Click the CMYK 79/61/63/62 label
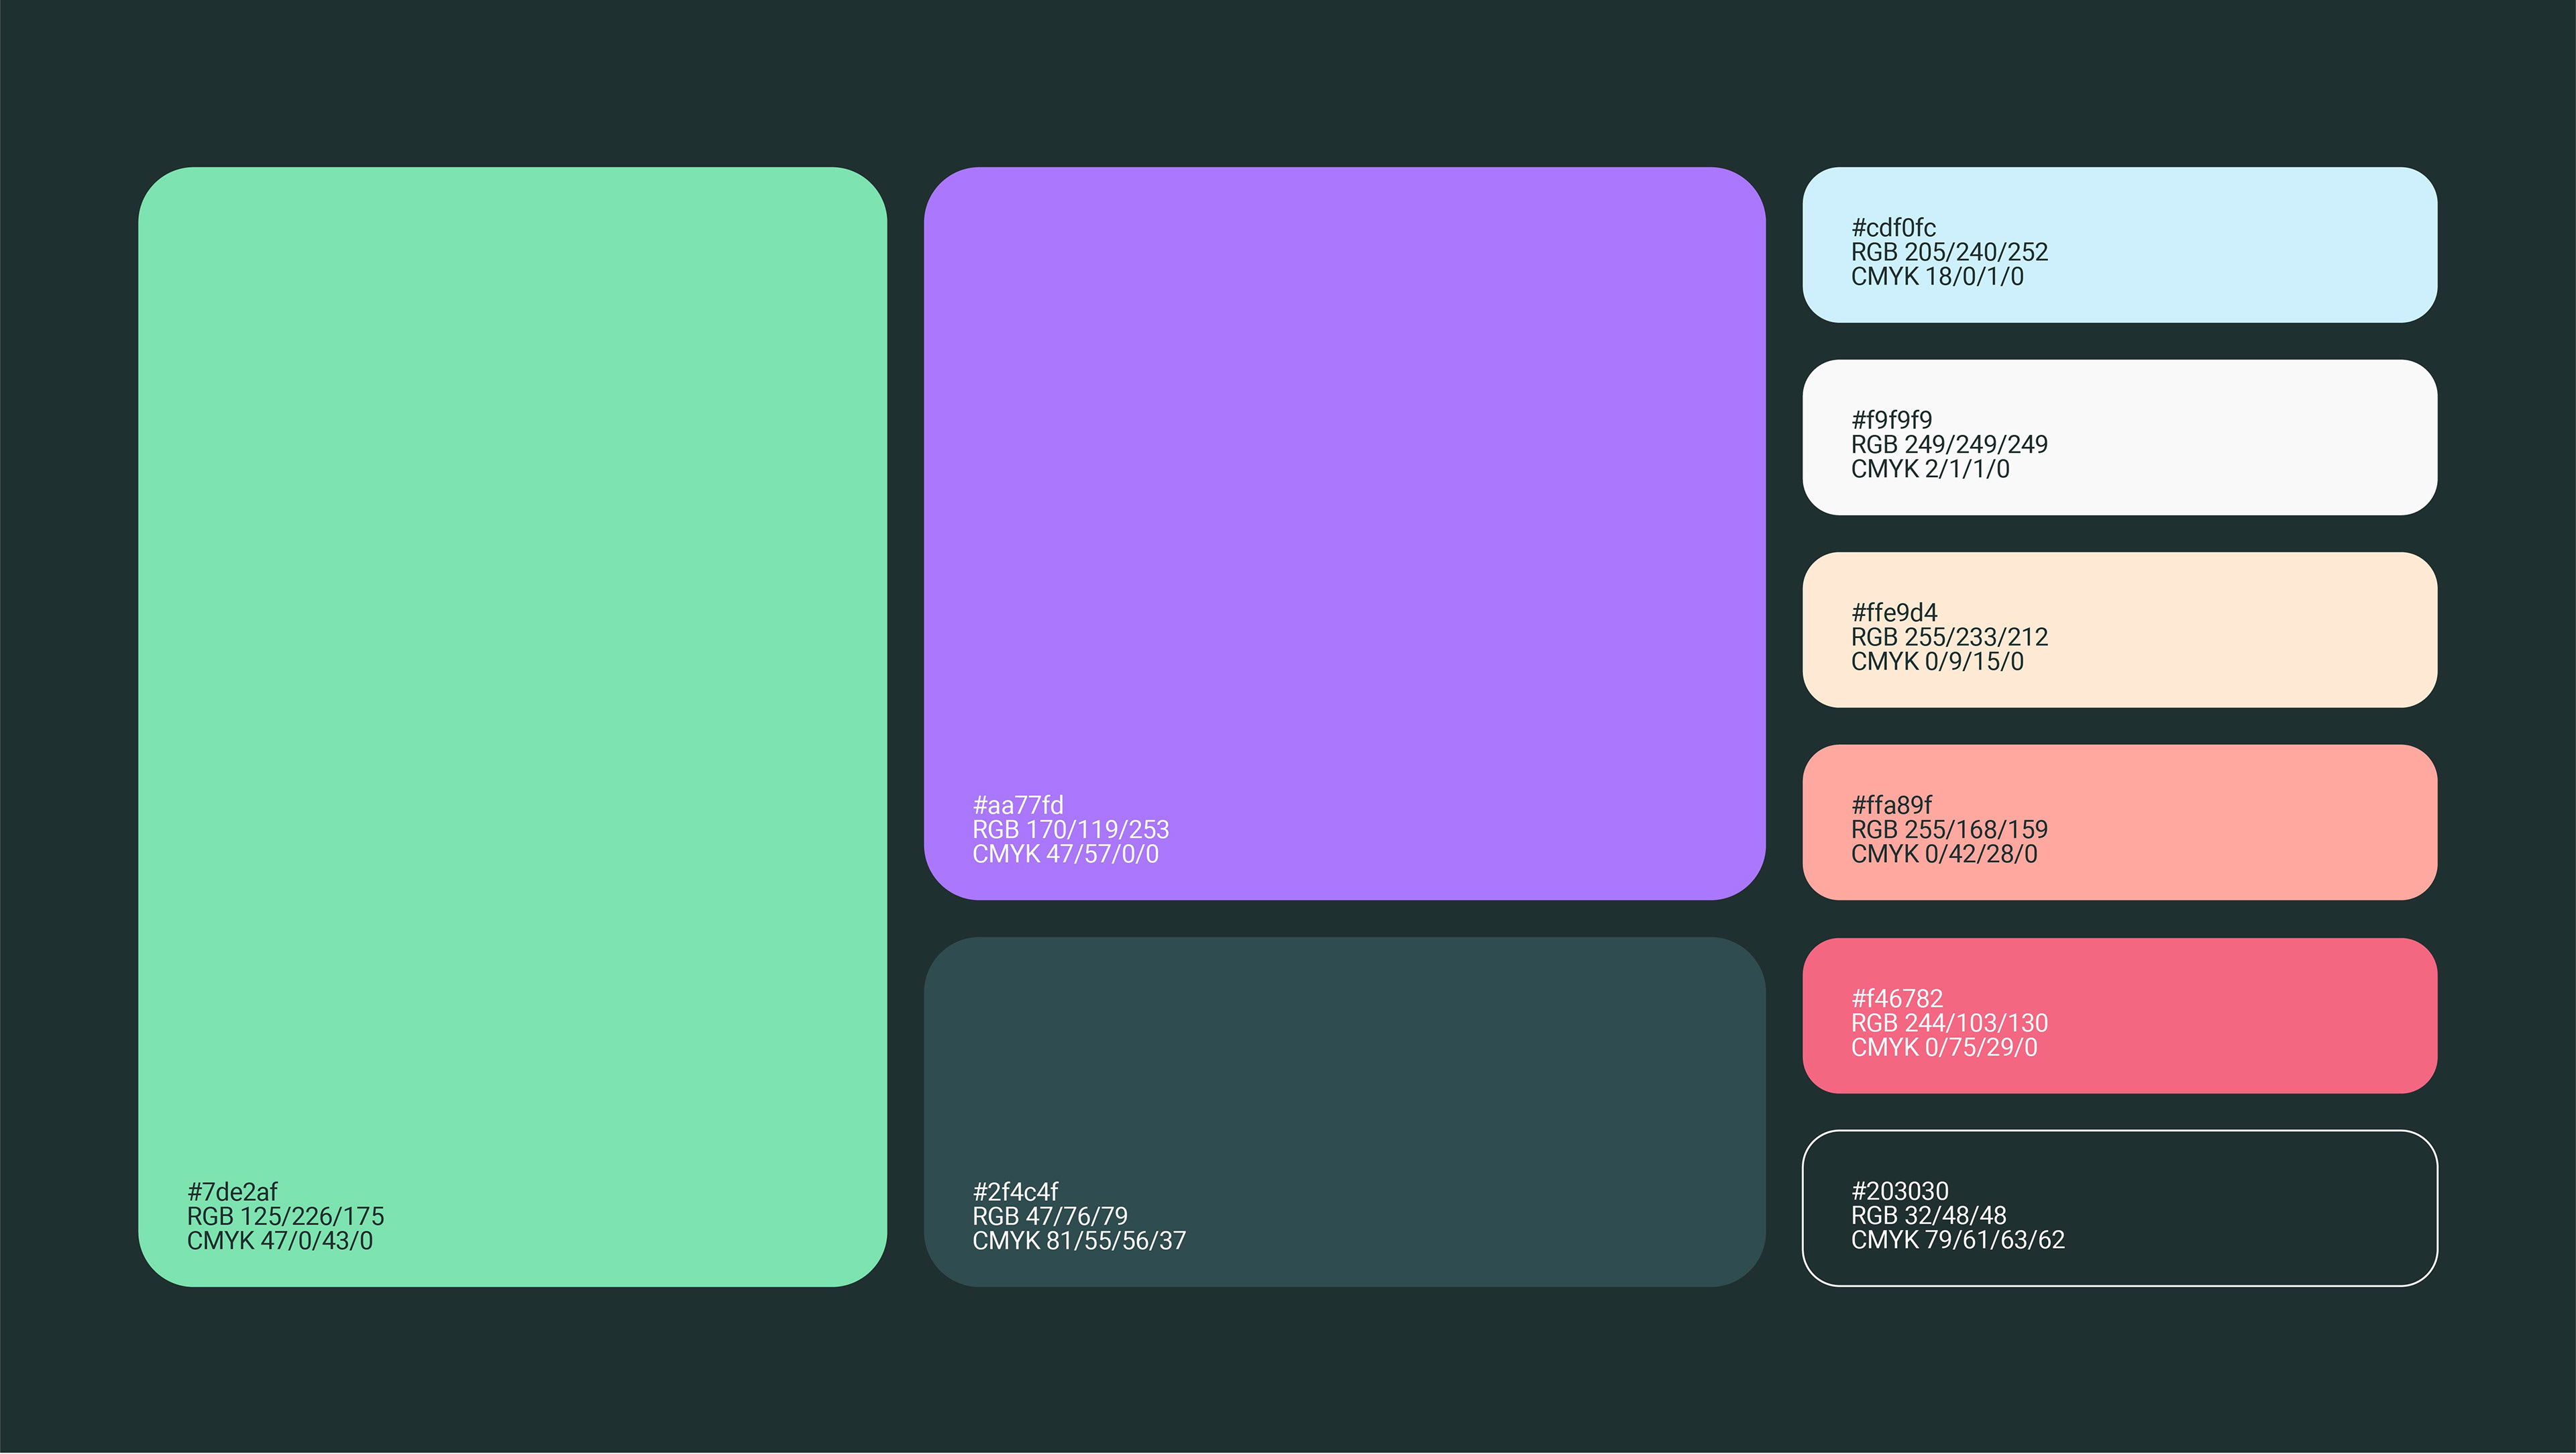 click(x=1957, y=1240)
